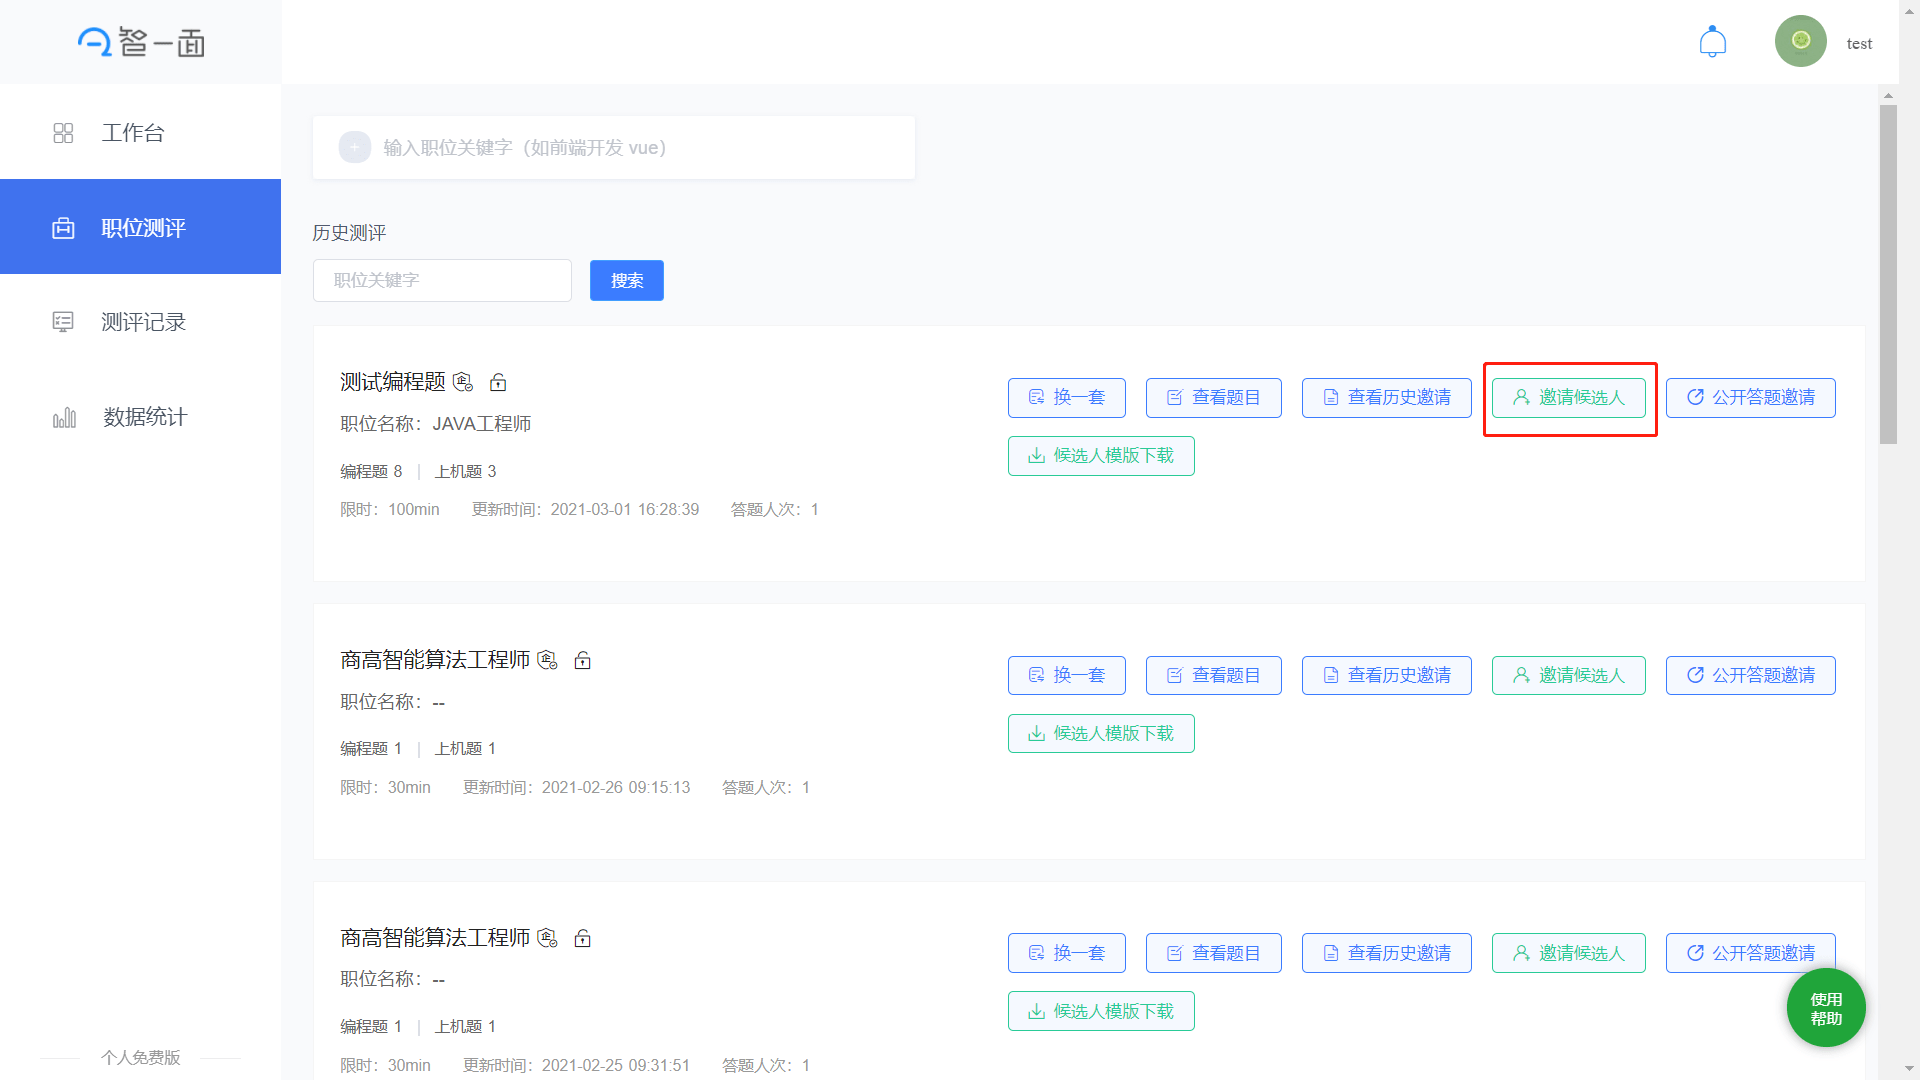1920x1080 pixels.
Task: Click 公开答题邀请 in the 2021-02-26 assessment card
Action: coord(1750,675)
